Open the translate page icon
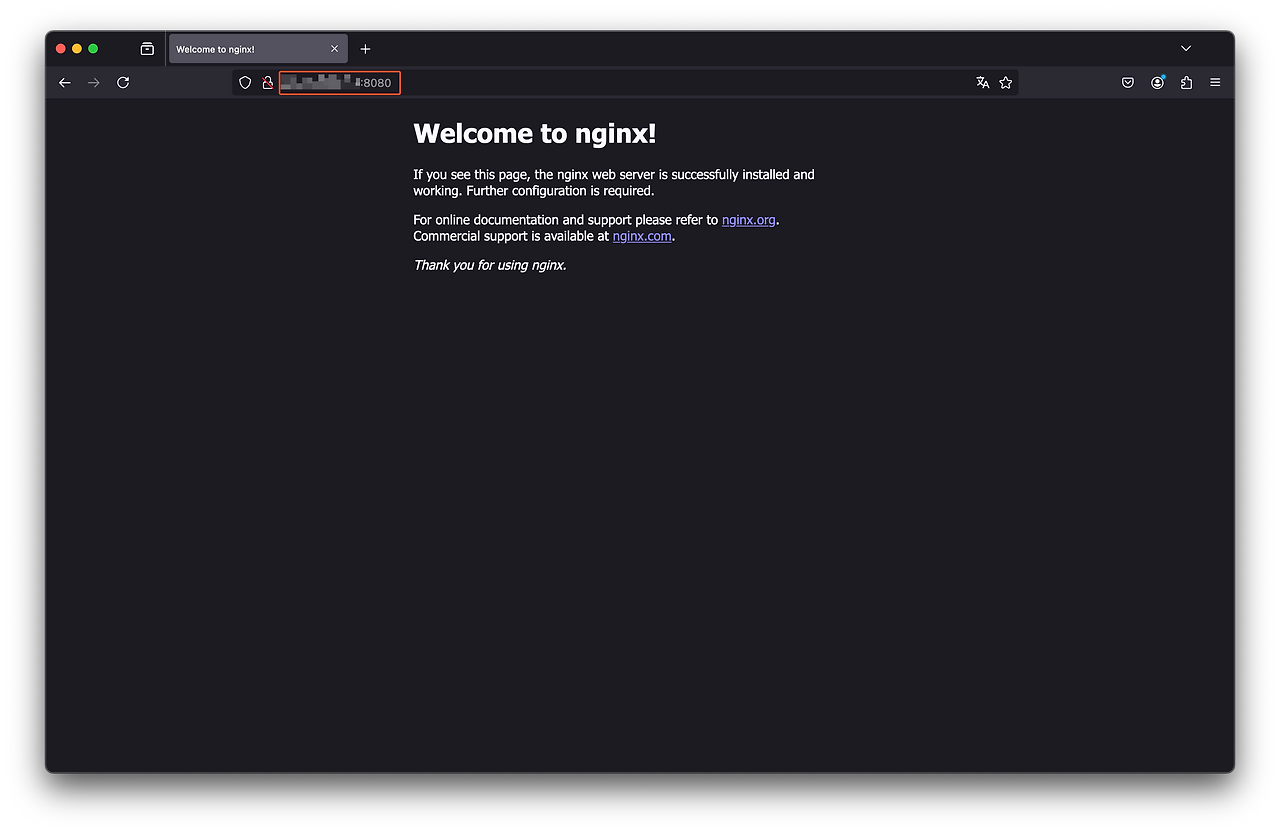The image size is (1280, 833). coord(982,83)
